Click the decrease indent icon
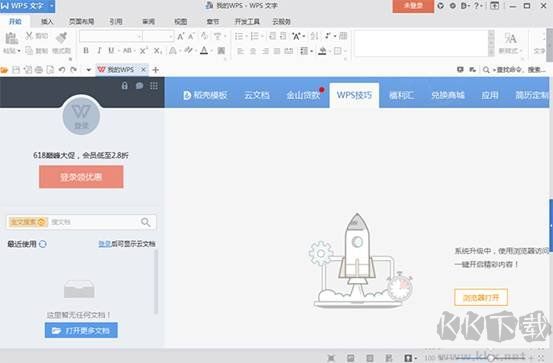The image size is (553, 363). coord(272,36)
